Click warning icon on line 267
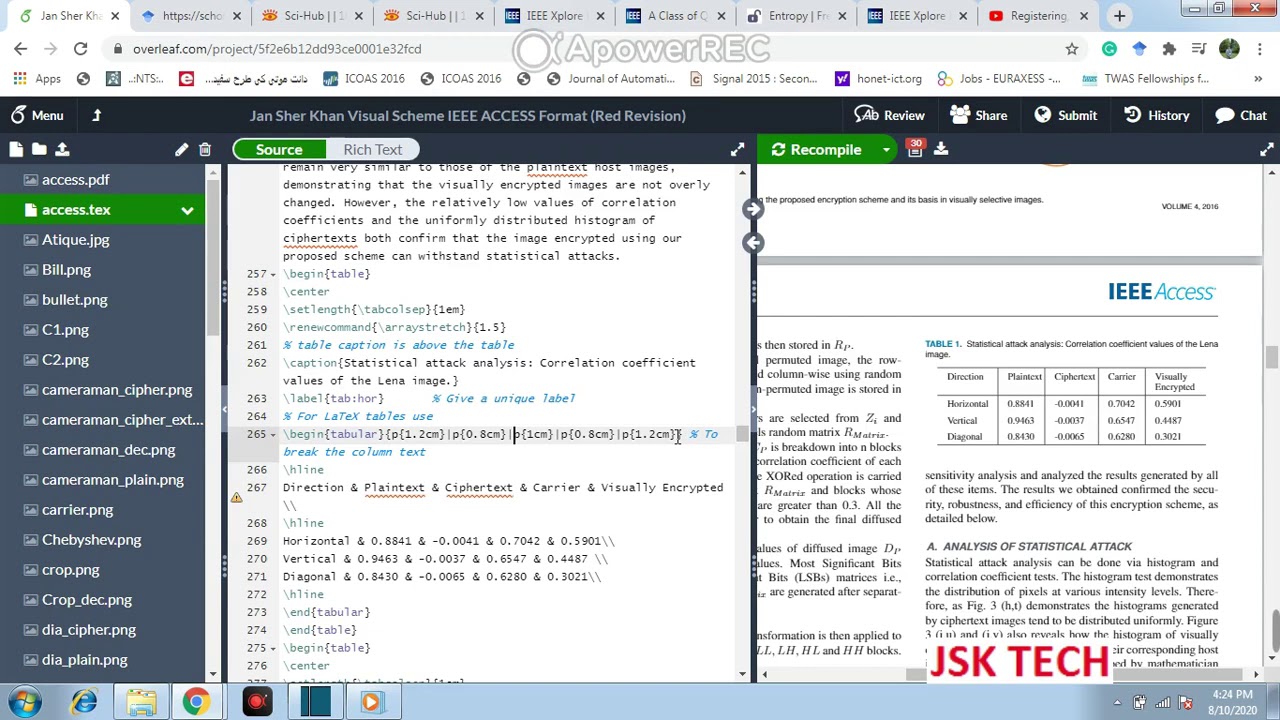Image resolution: width=1280 pixels, height=720 pixels. [237, 497]
